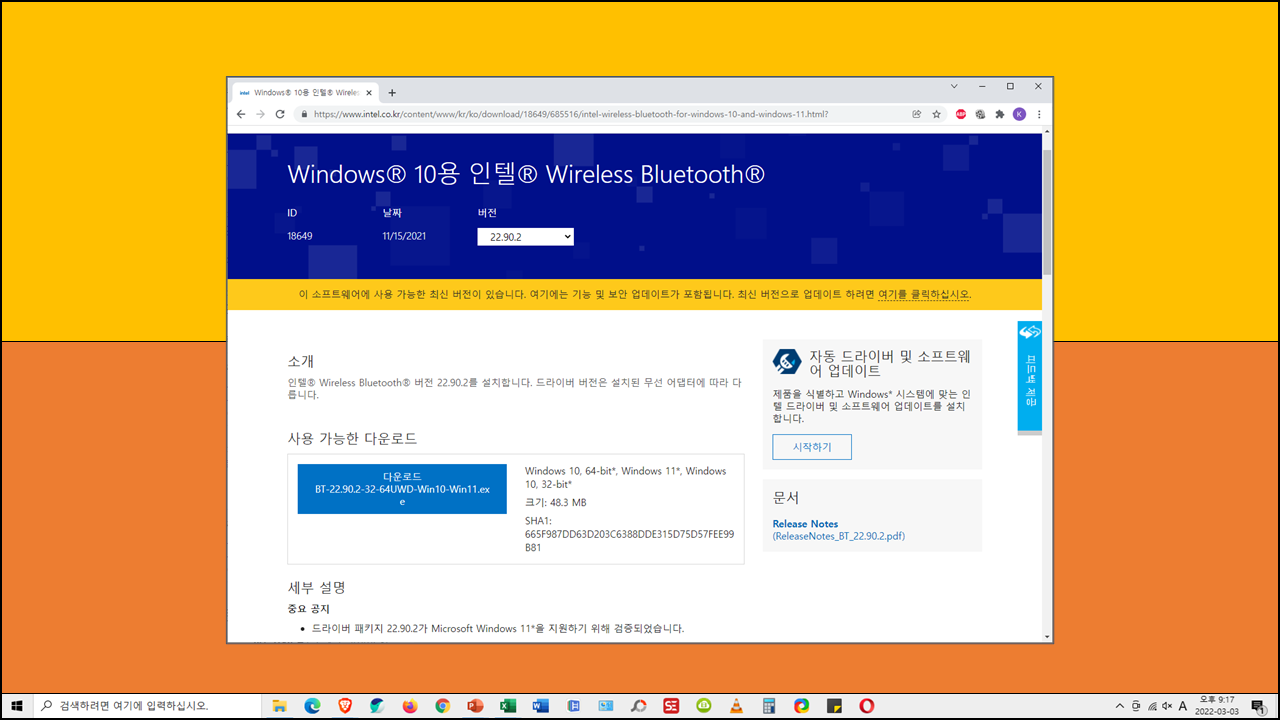Launch VLC media player from taskbar

pyautogui.click(x=737, y=706)
